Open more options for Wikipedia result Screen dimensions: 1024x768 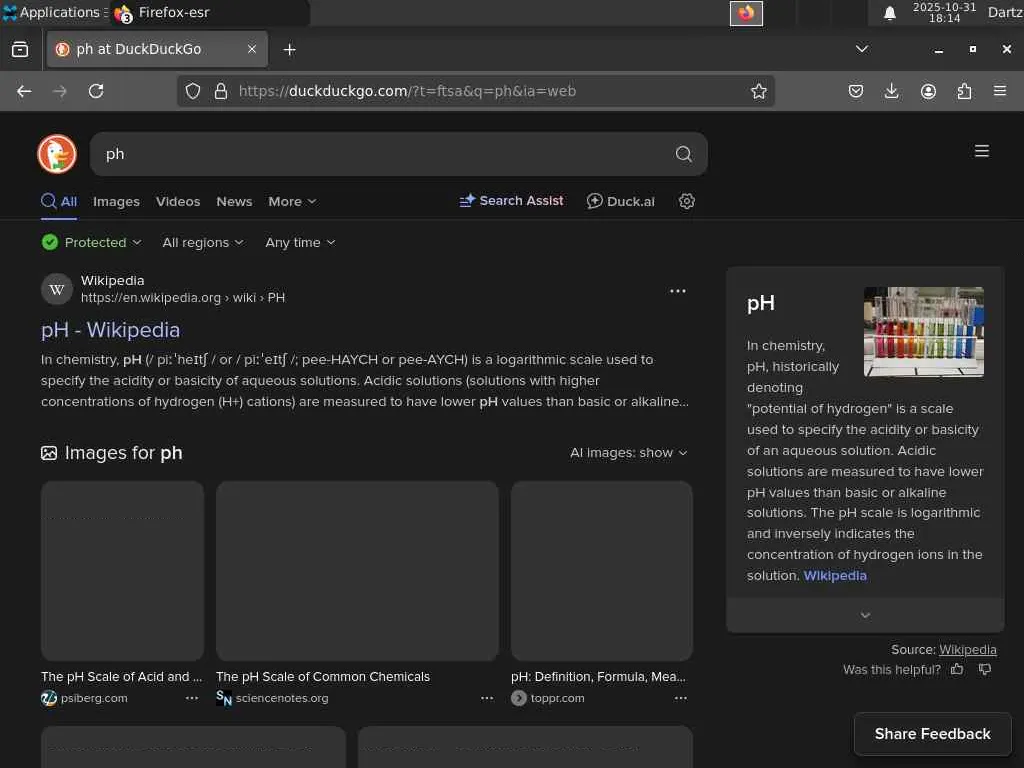pos(678,291)
